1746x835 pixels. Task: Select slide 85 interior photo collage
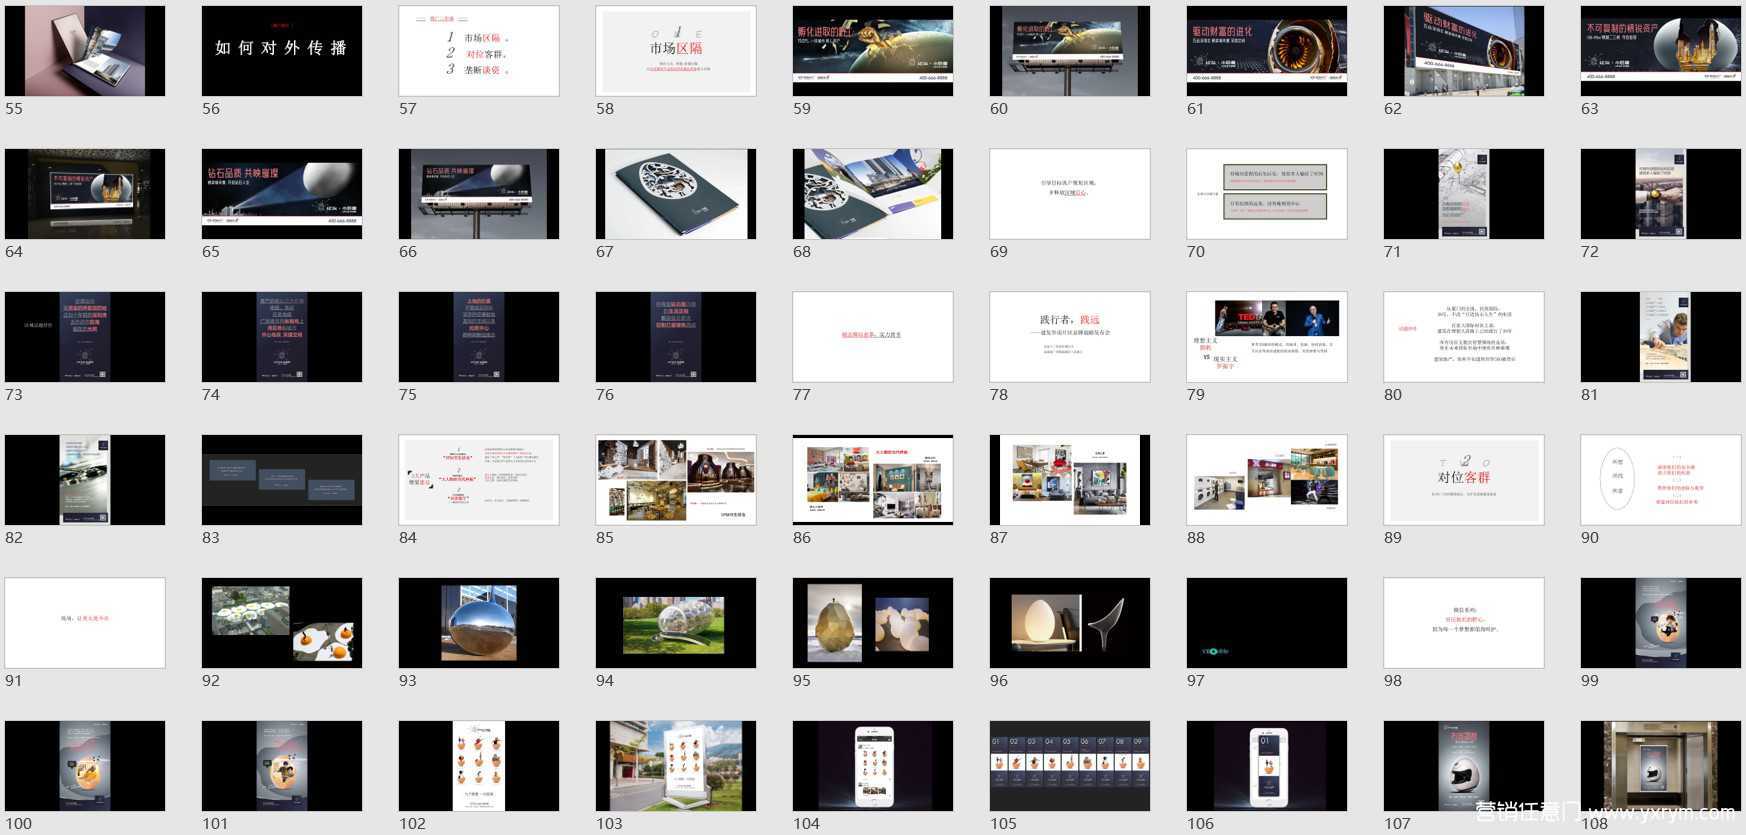(x=676, y=480)
